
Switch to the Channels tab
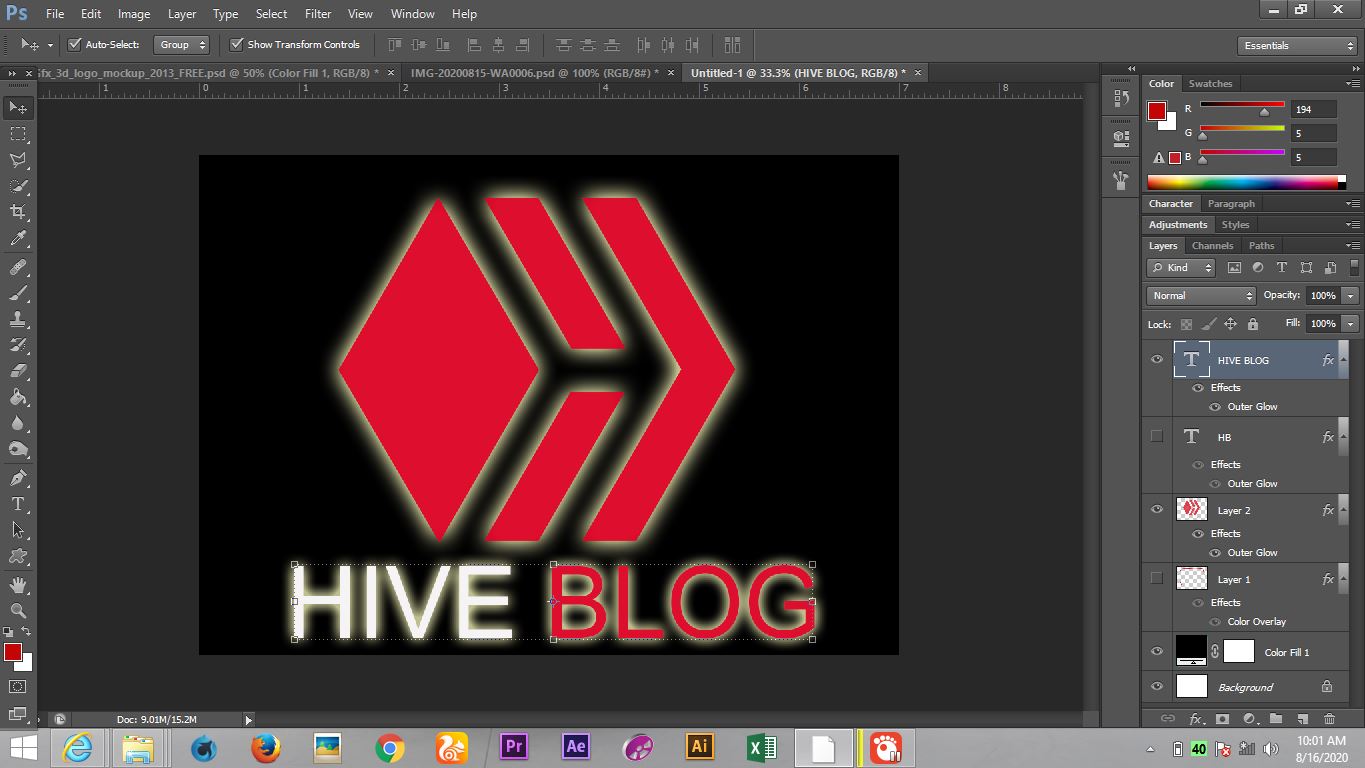1212,246
